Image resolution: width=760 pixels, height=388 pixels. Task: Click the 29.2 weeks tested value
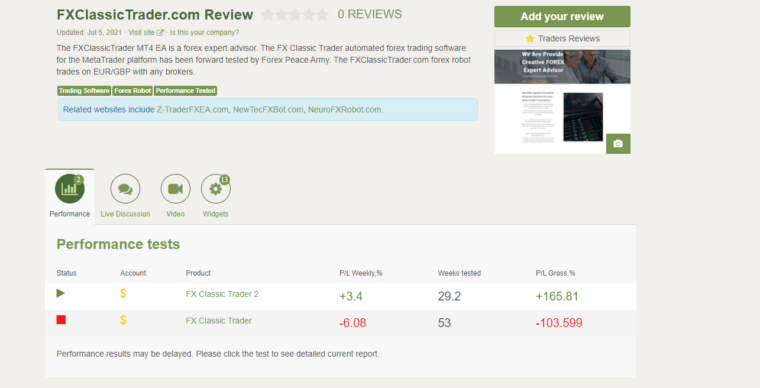(449, 296)
